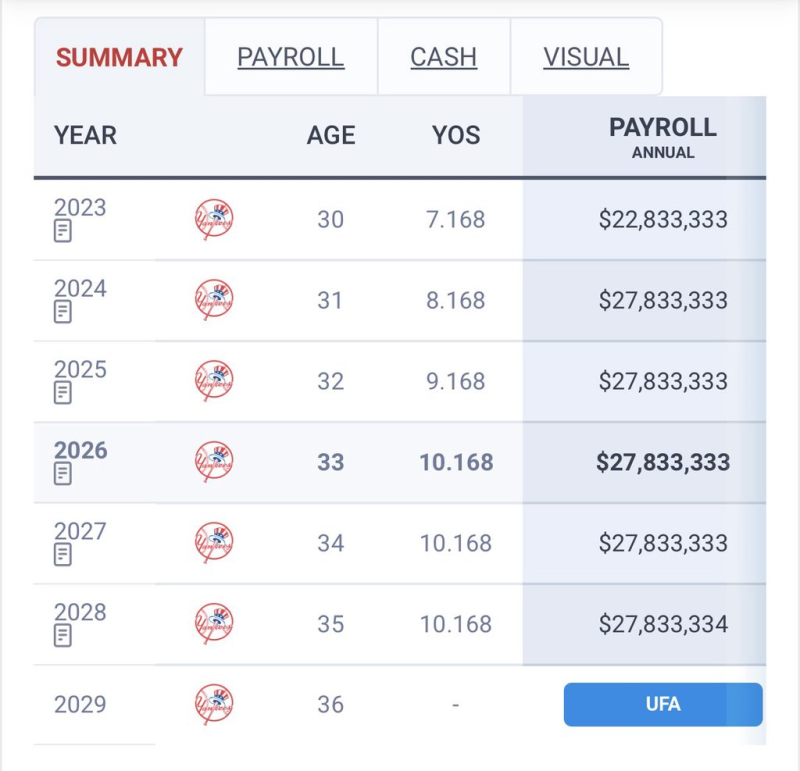Click the AGE column header

(x=331, y=135)
